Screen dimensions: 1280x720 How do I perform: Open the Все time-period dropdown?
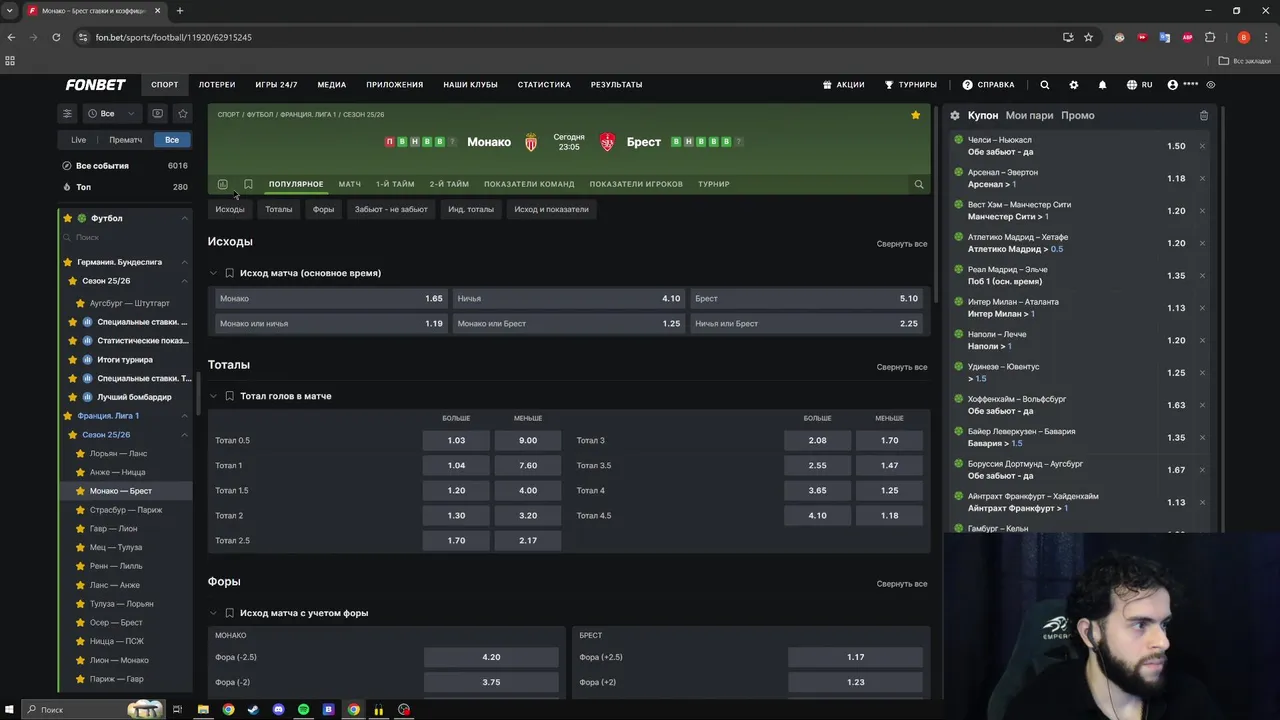coord(110,113)
